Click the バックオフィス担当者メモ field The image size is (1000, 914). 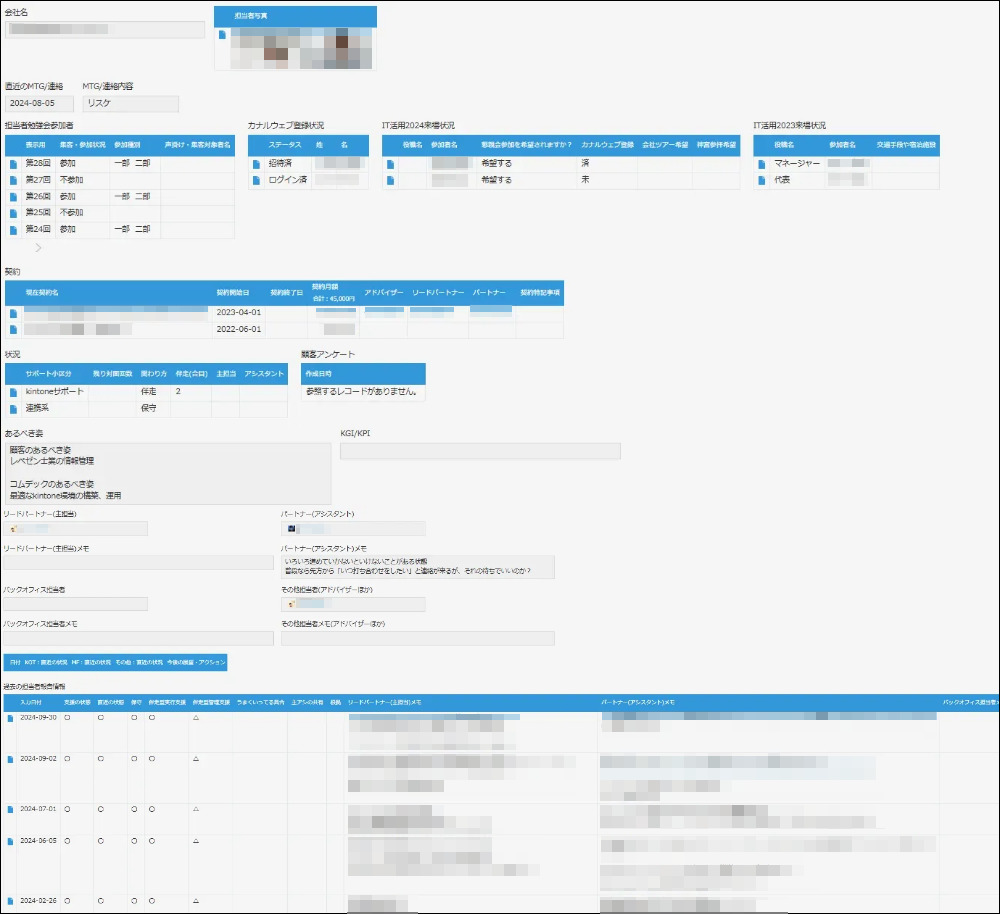pyautogui.click(x=138, y=638)
